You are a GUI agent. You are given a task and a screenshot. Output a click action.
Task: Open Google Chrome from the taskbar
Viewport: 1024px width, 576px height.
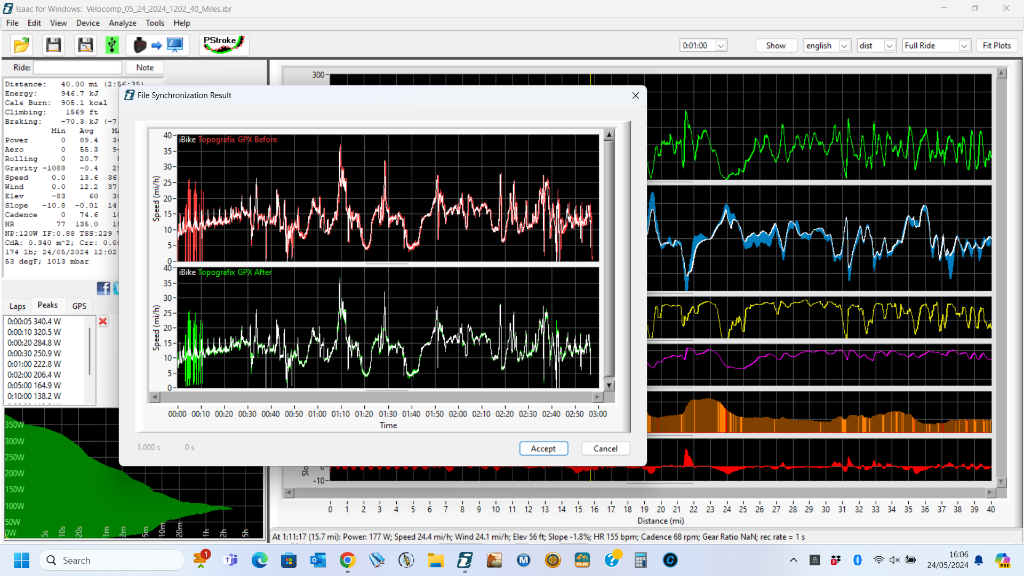pyautogui.click(x=347, y=560)
